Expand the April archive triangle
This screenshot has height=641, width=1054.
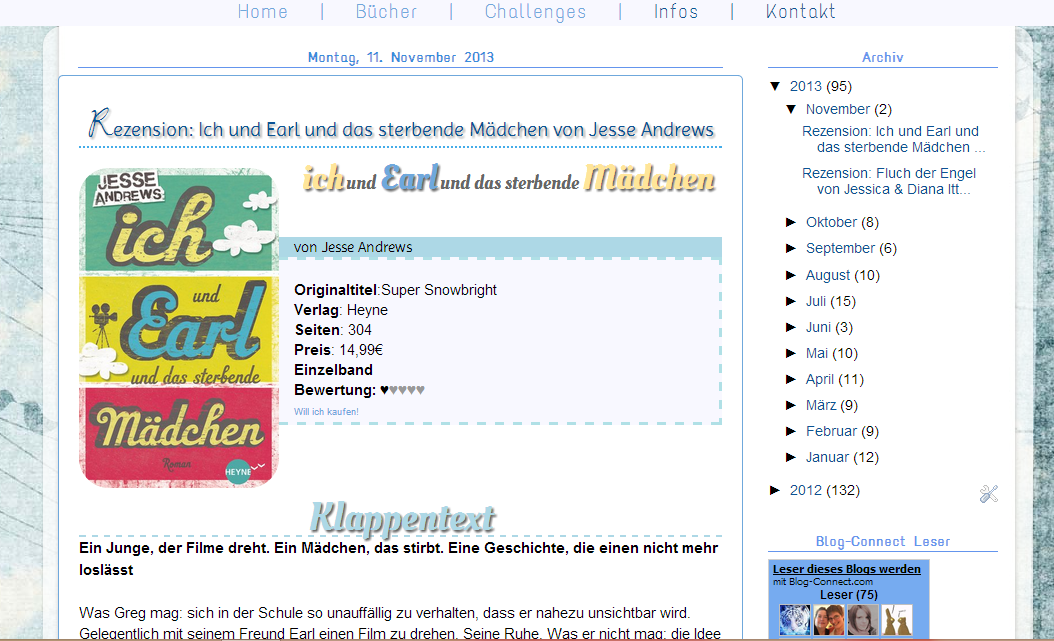coord(791,379)
